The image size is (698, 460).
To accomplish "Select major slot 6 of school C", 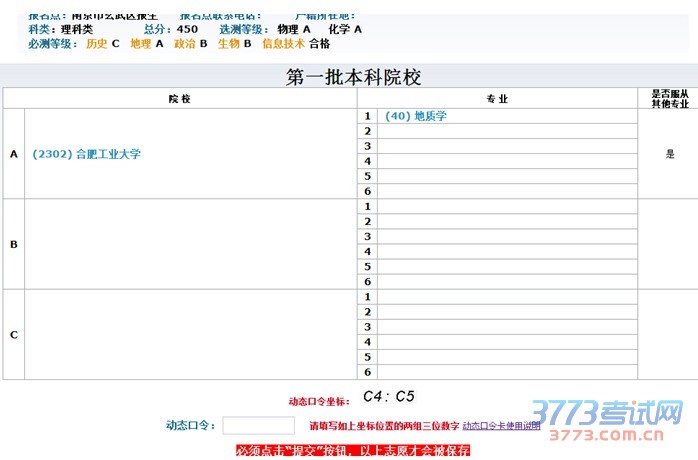I will click(x=507, y=372).
